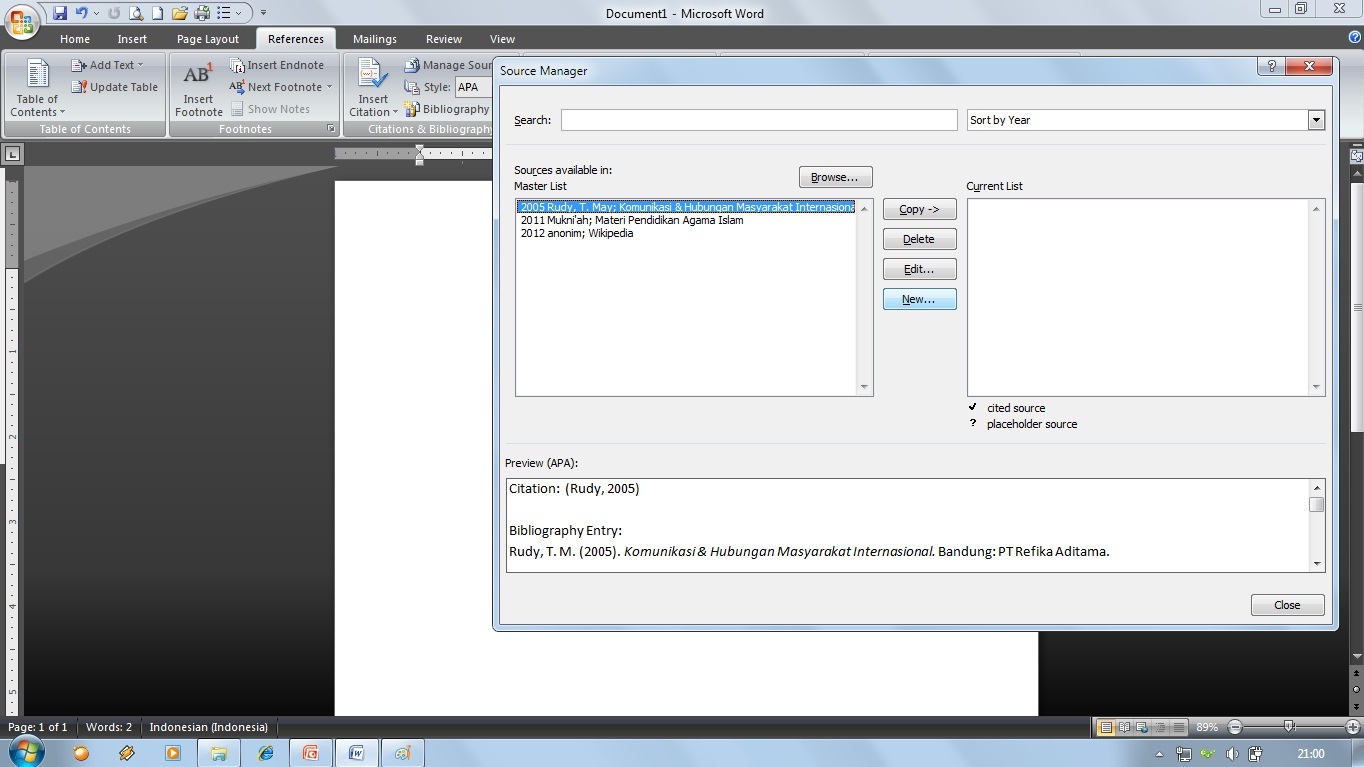
Task: Click the Copy -> button
Action: tap(919, 209)
